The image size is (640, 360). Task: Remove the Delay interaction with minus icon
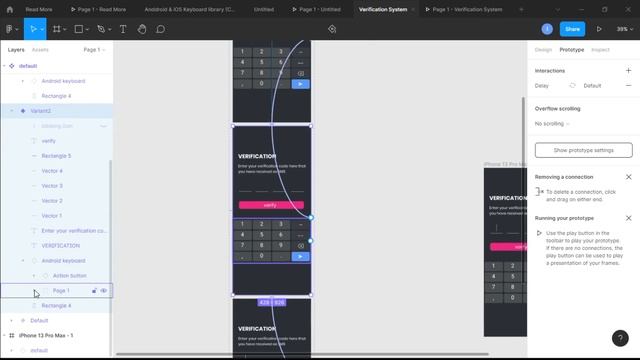629,86
